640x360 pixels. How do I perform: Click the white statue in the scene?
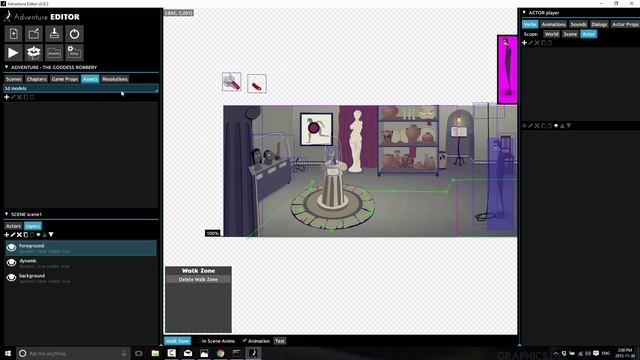pyautogui.click(x=356, y=140)
